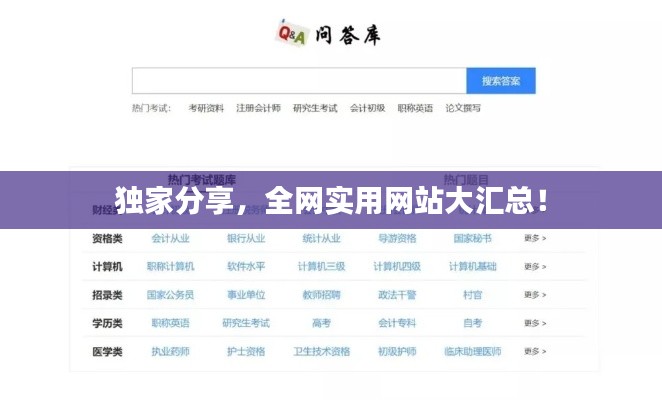Expand 更多 in the 医学类 row
Viewport: 662px width, 400px height.
click(535, 352)
